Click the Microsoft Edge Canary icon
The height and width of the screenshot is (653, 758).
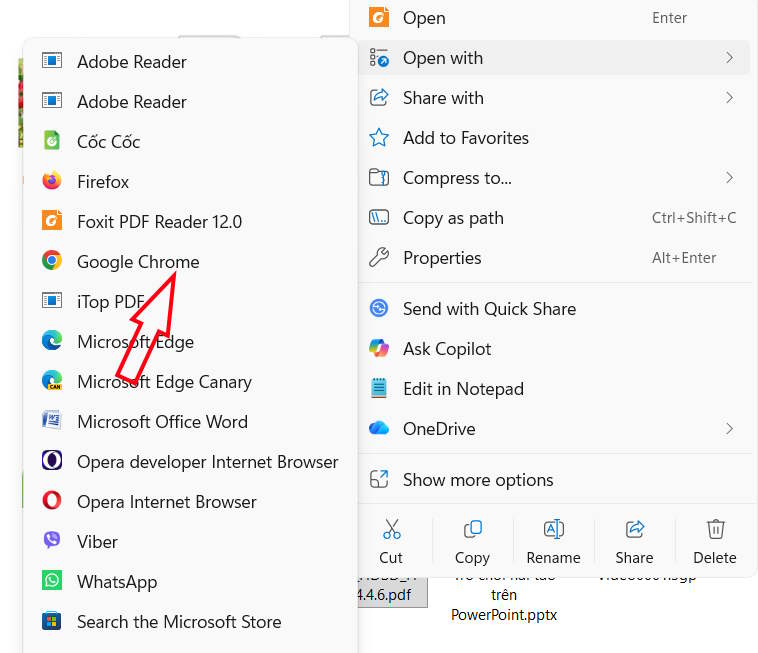coord(52,380)
